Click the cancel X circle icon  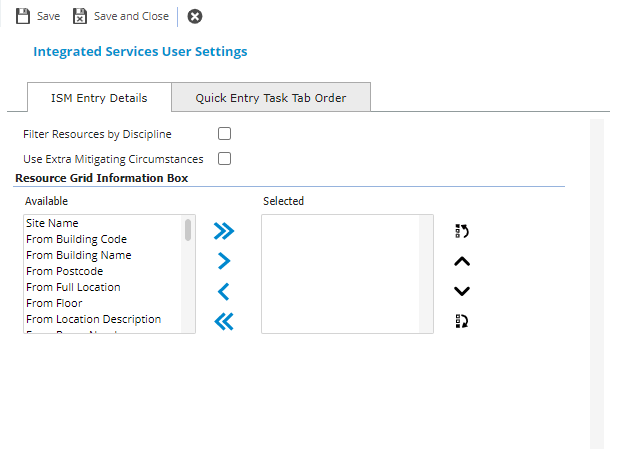coord(195,16)
